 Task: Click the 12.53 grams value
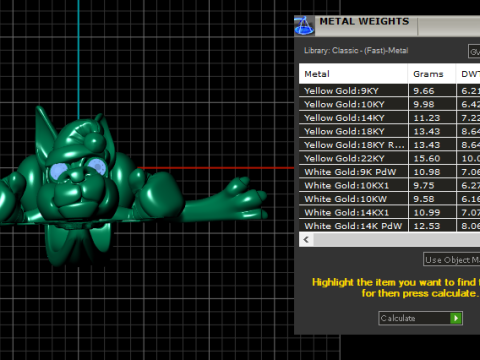(x=427, y=226)
